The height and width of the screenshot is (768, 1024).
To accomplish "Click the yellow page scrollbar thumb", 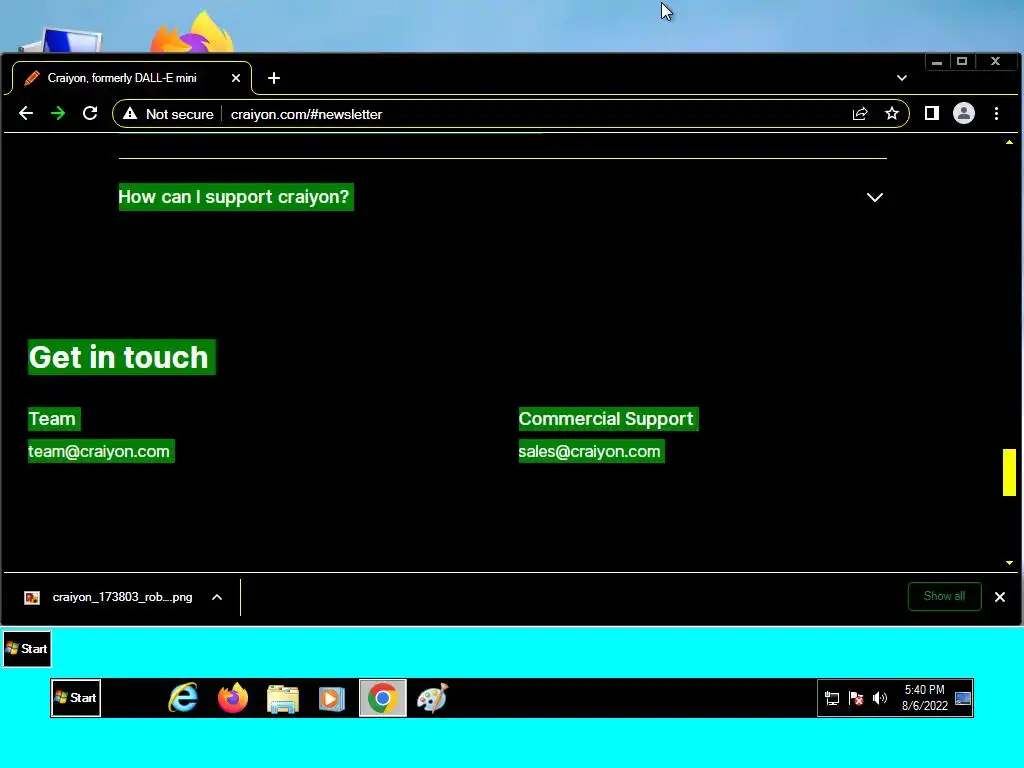I will tap(1009, 472).
